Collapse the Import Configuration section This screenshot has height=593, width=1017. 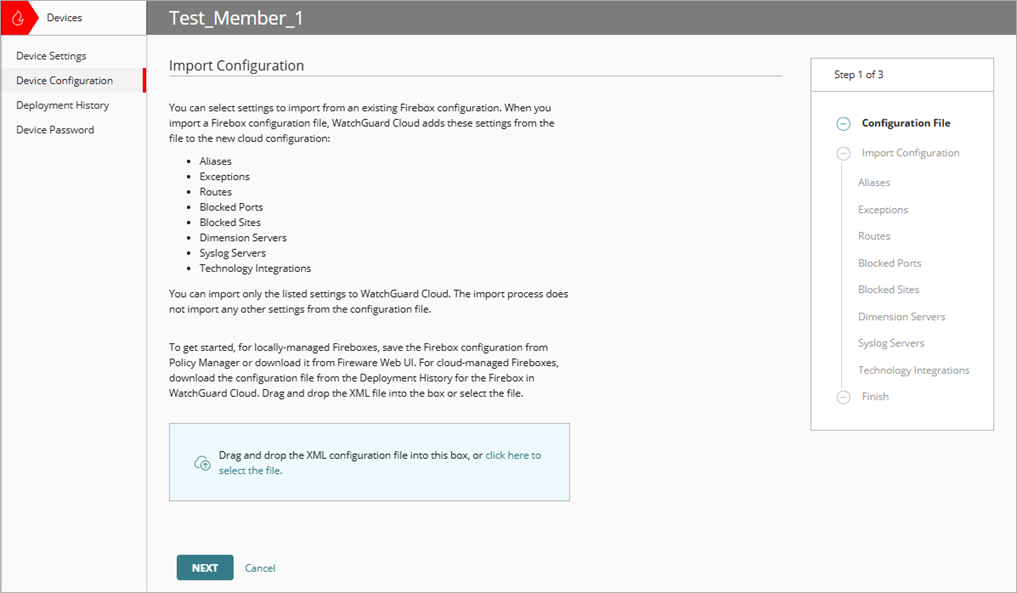[844, 152]
